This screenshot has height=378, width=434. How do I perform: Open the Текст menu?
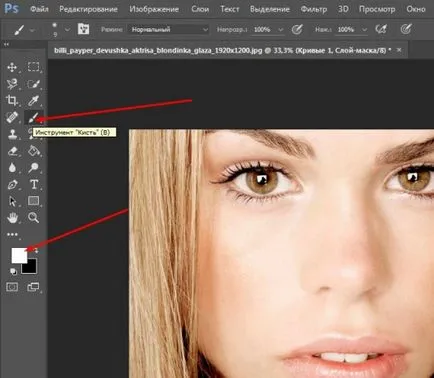coord(230,9)
